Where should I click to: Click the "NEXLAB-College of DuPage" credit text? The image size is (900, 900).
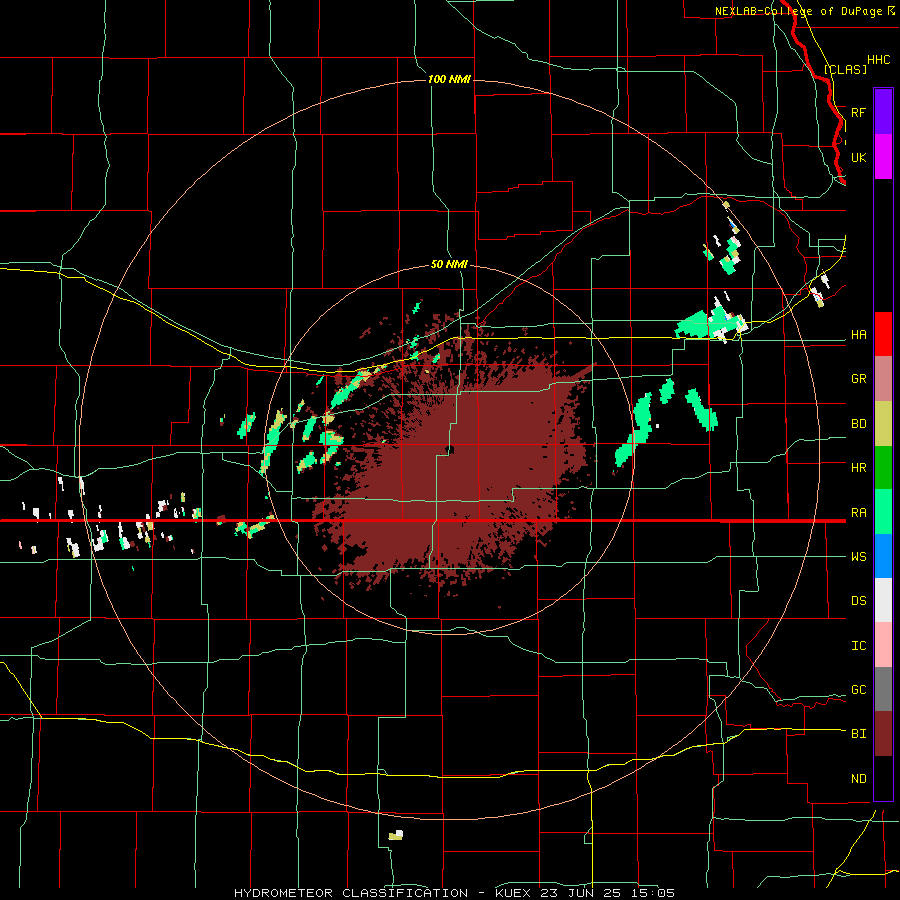(798, 11)
